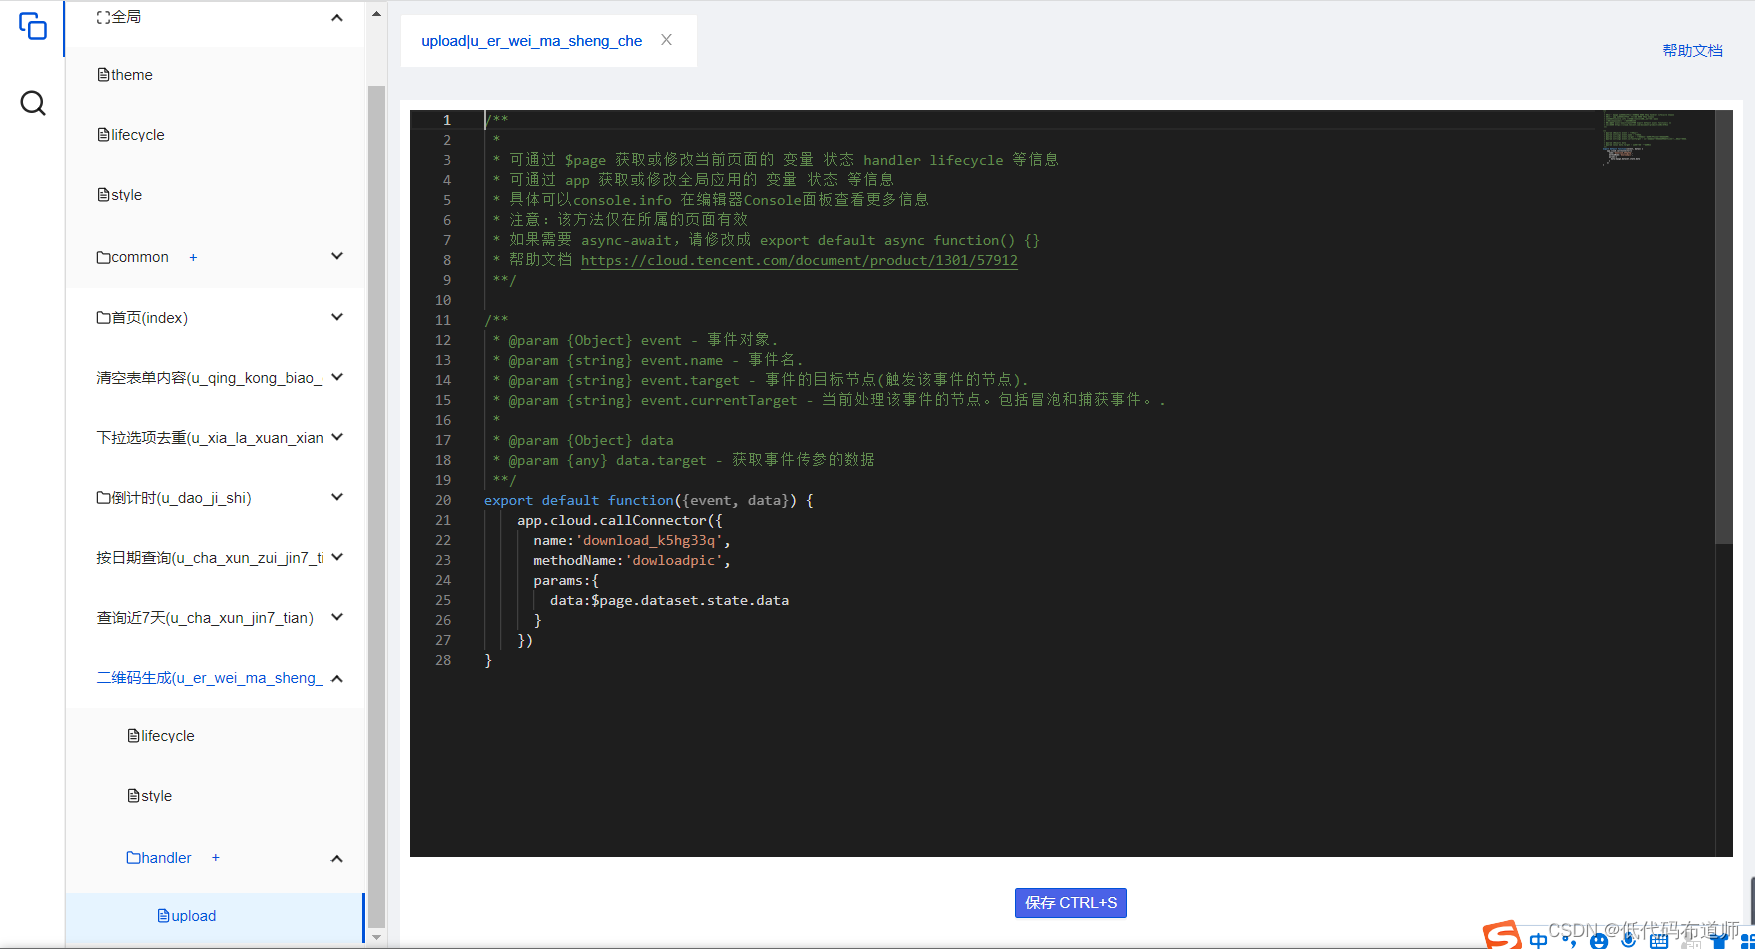Expand the 倒计时 chevron
Image resolution: width=1755 pixels, height=949 pixels.
337,497
